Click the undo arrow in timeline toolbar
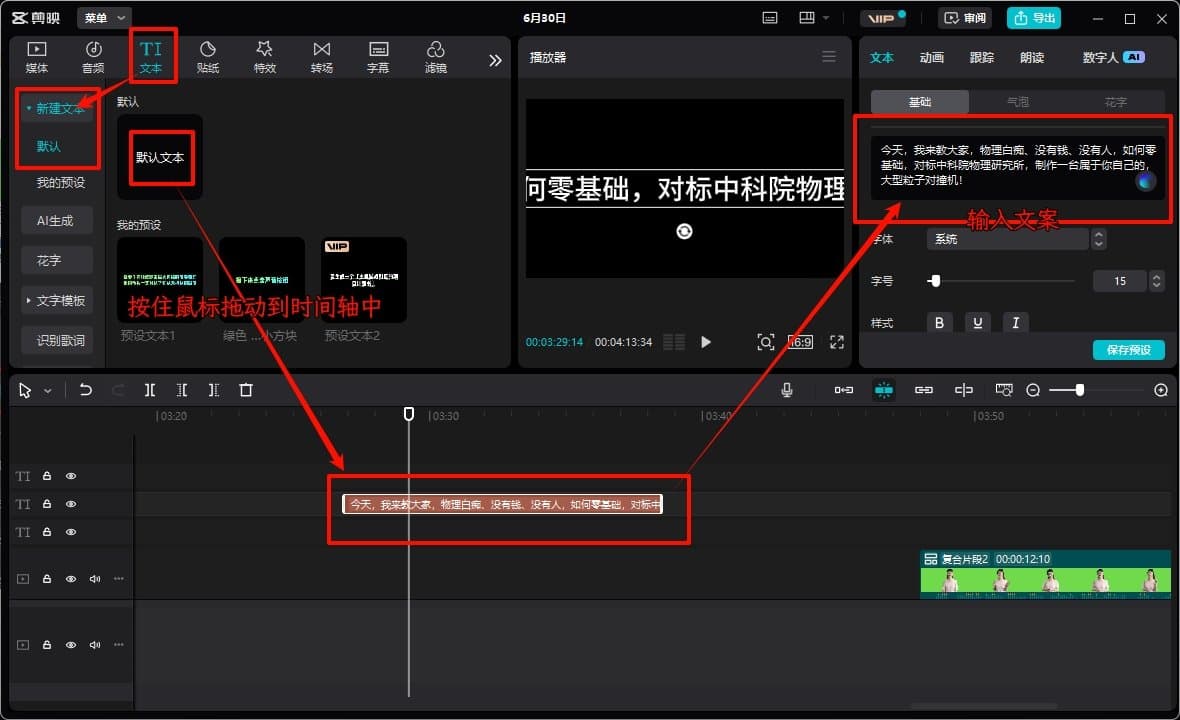Screen dimensions: 1180x720 (x=86, y=390)
